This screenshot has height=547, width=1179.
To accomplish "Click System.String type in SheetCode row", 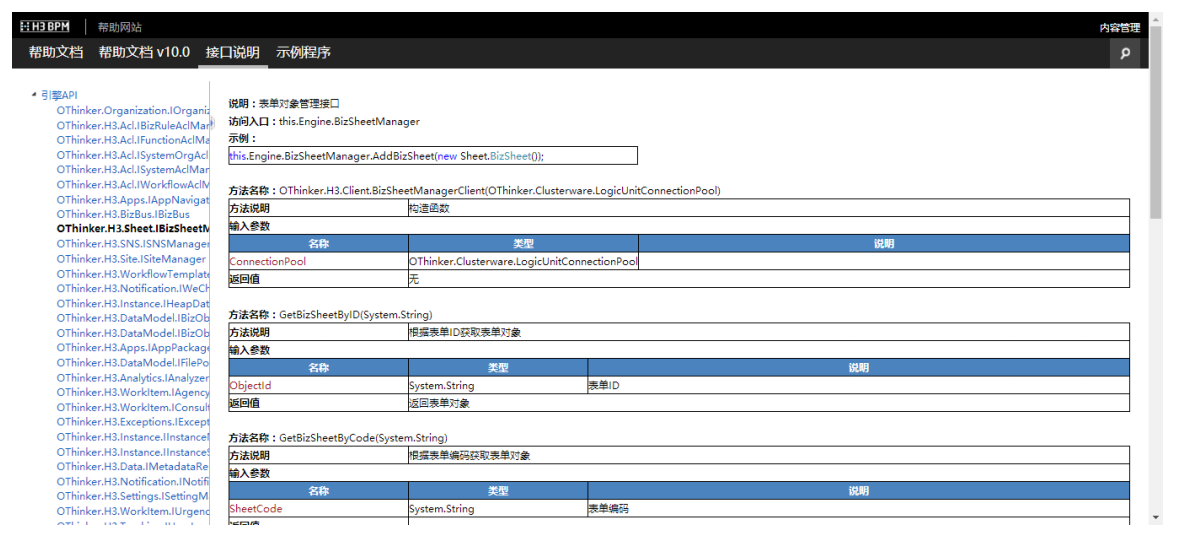I will point(498,509).
